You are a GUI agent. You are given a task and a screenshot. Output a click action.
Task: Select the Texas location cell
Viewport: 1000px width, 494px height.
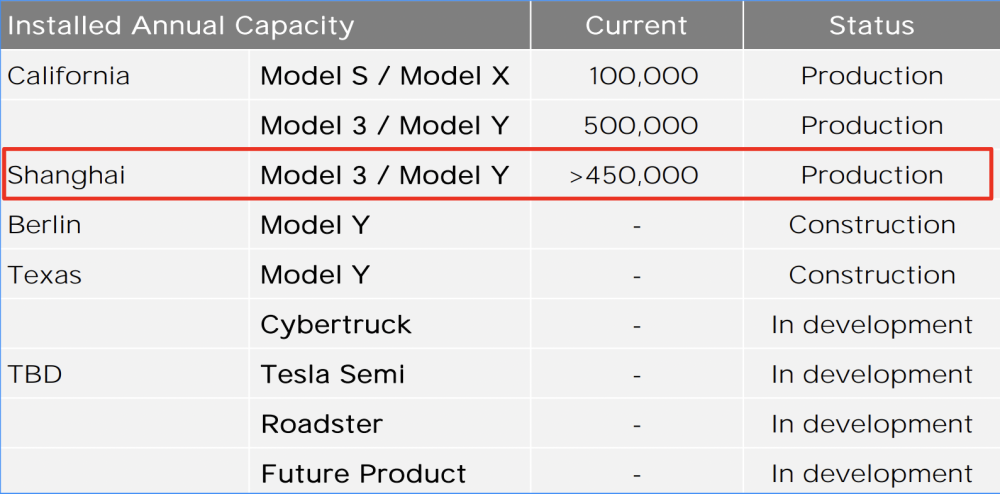click(45, 275)
